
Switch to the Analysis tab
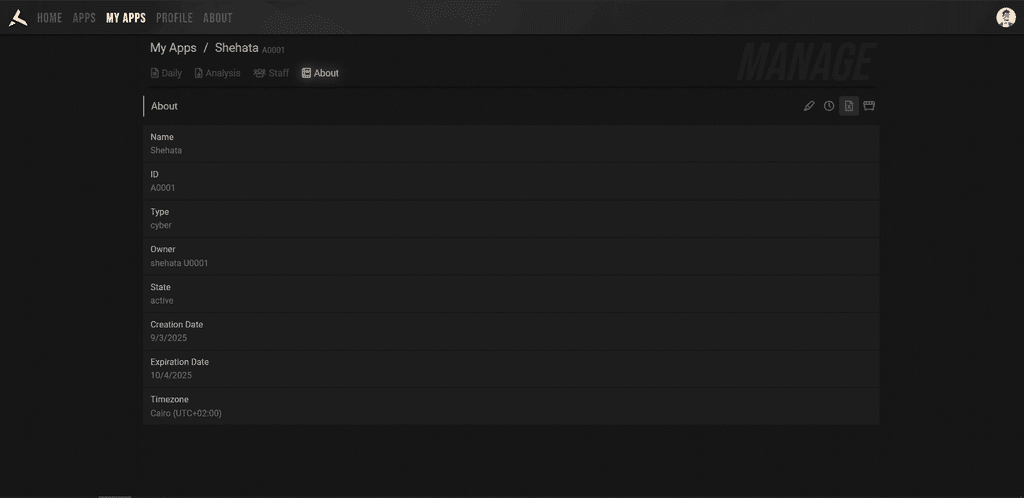click(217, 73)
